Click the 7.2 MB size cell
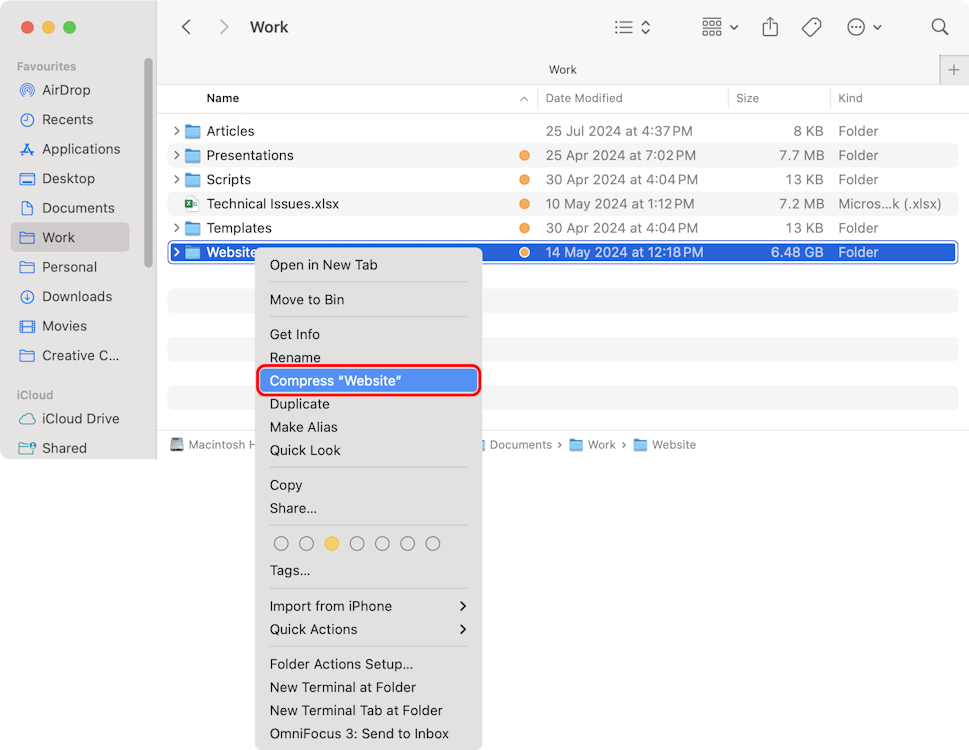The width and height of the screenshot is (969, 750). [x=802, y=204]
